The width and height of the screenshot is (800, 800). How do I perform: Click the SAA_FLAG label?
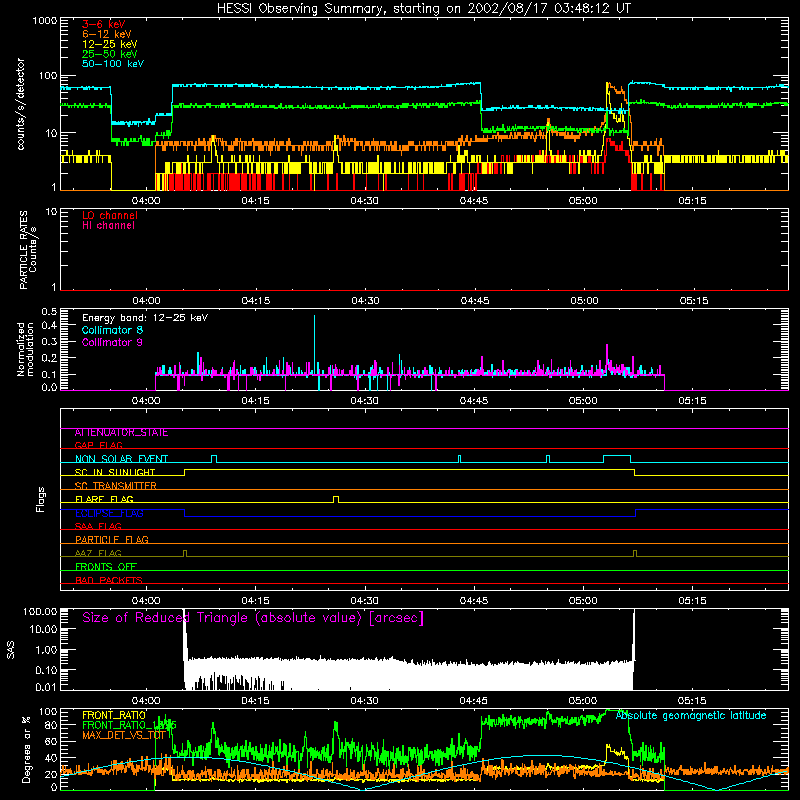pos(98,526)
